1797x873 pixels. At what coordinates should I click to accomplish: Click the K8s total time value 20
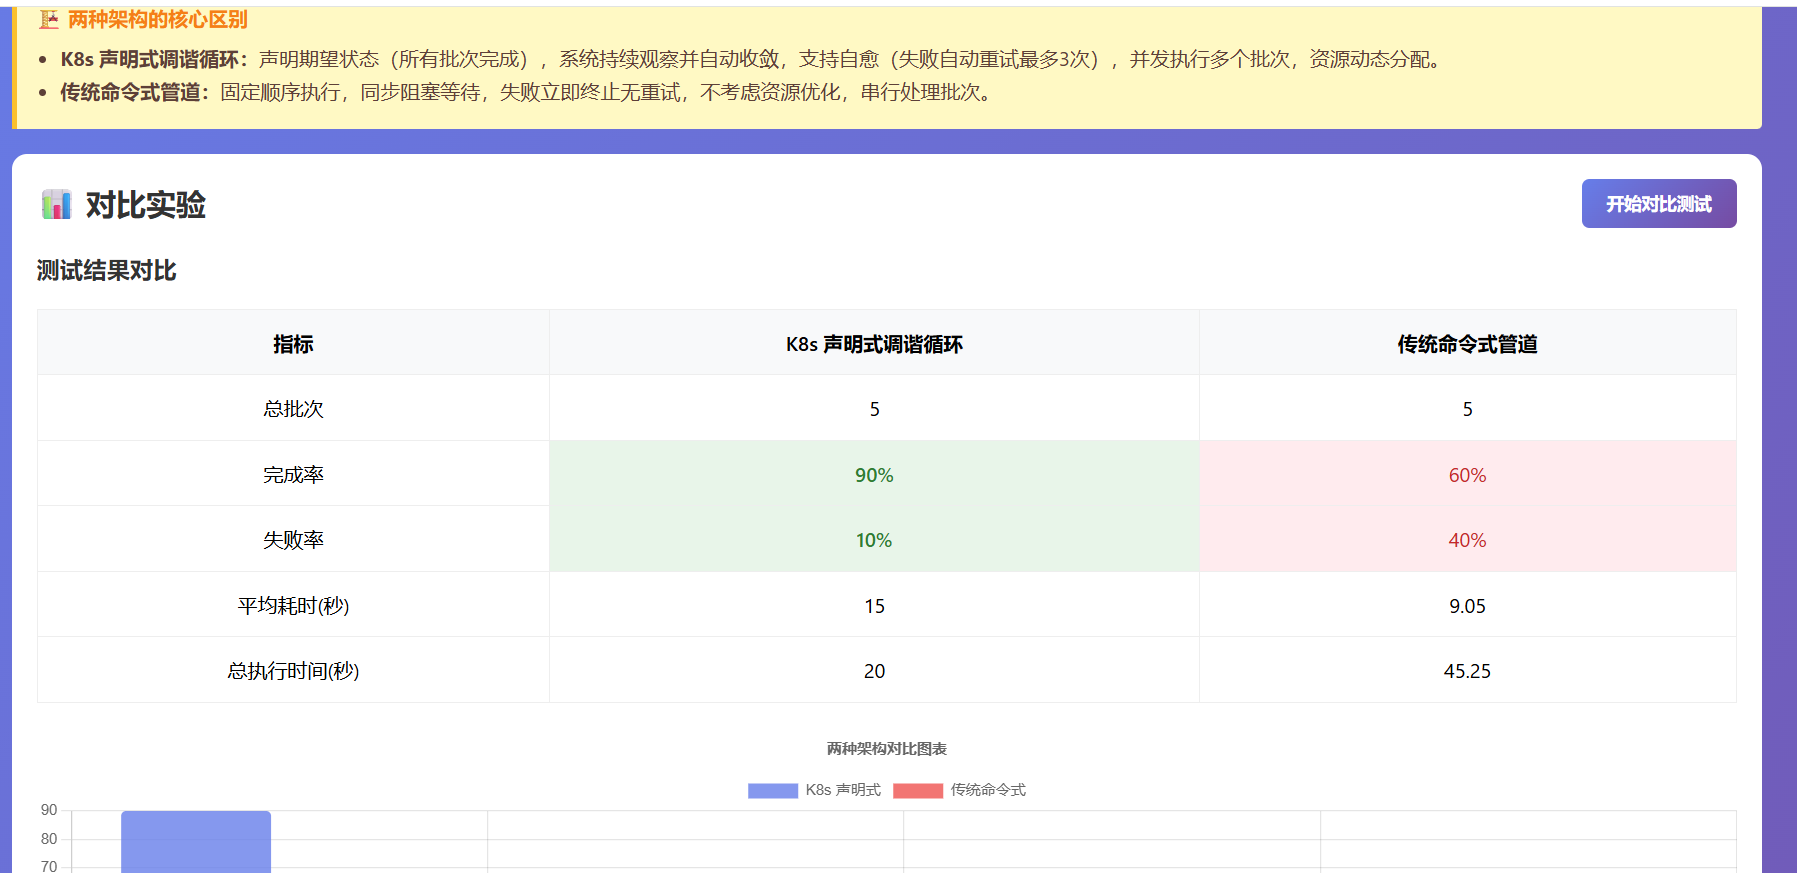(x=874, y=671)
